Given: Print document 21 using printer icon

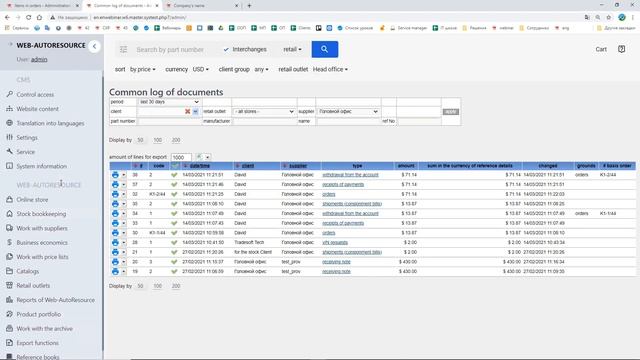Looking at the screenshot, I should point(115,252).
